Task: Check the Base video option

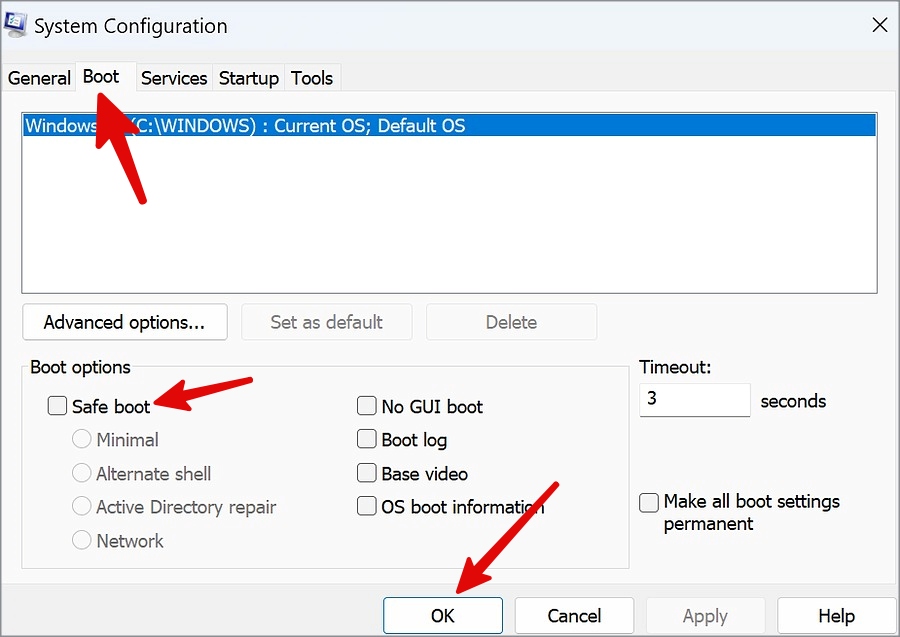Action: [x=367, y=474]
